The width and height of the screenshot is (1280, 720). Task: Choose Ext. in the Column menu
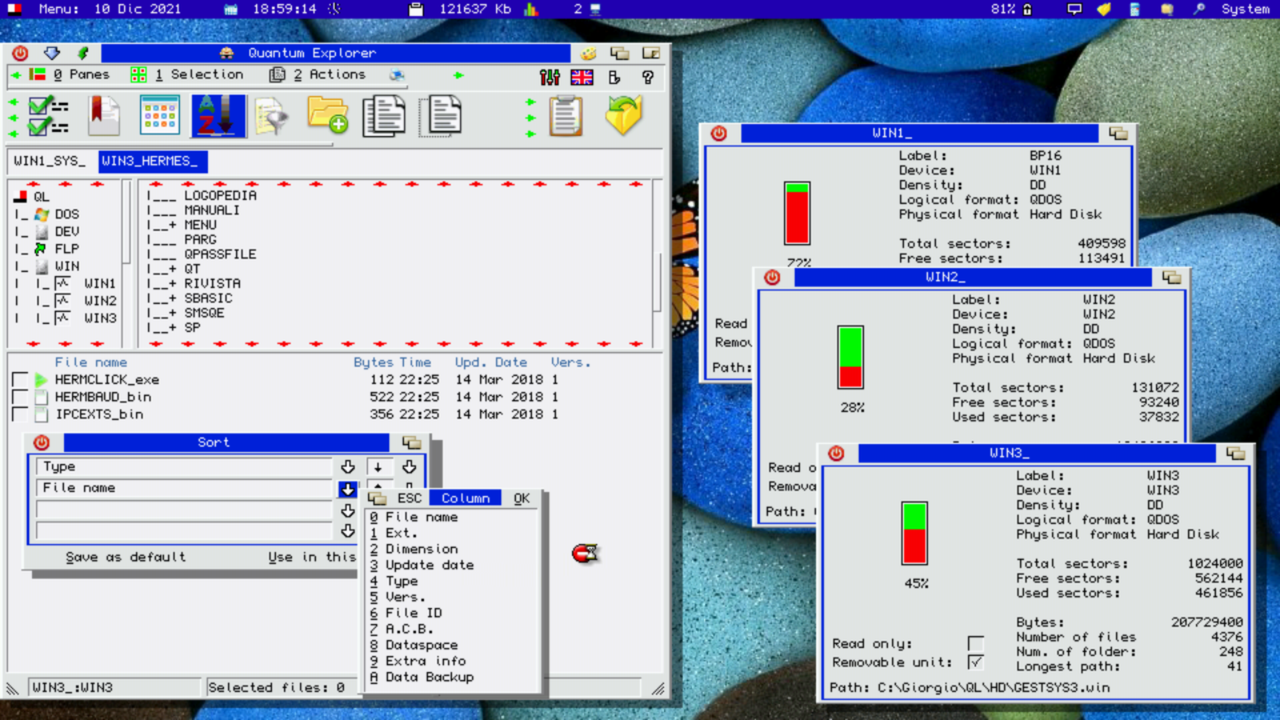pyautogui.click(x=393, y=533)
